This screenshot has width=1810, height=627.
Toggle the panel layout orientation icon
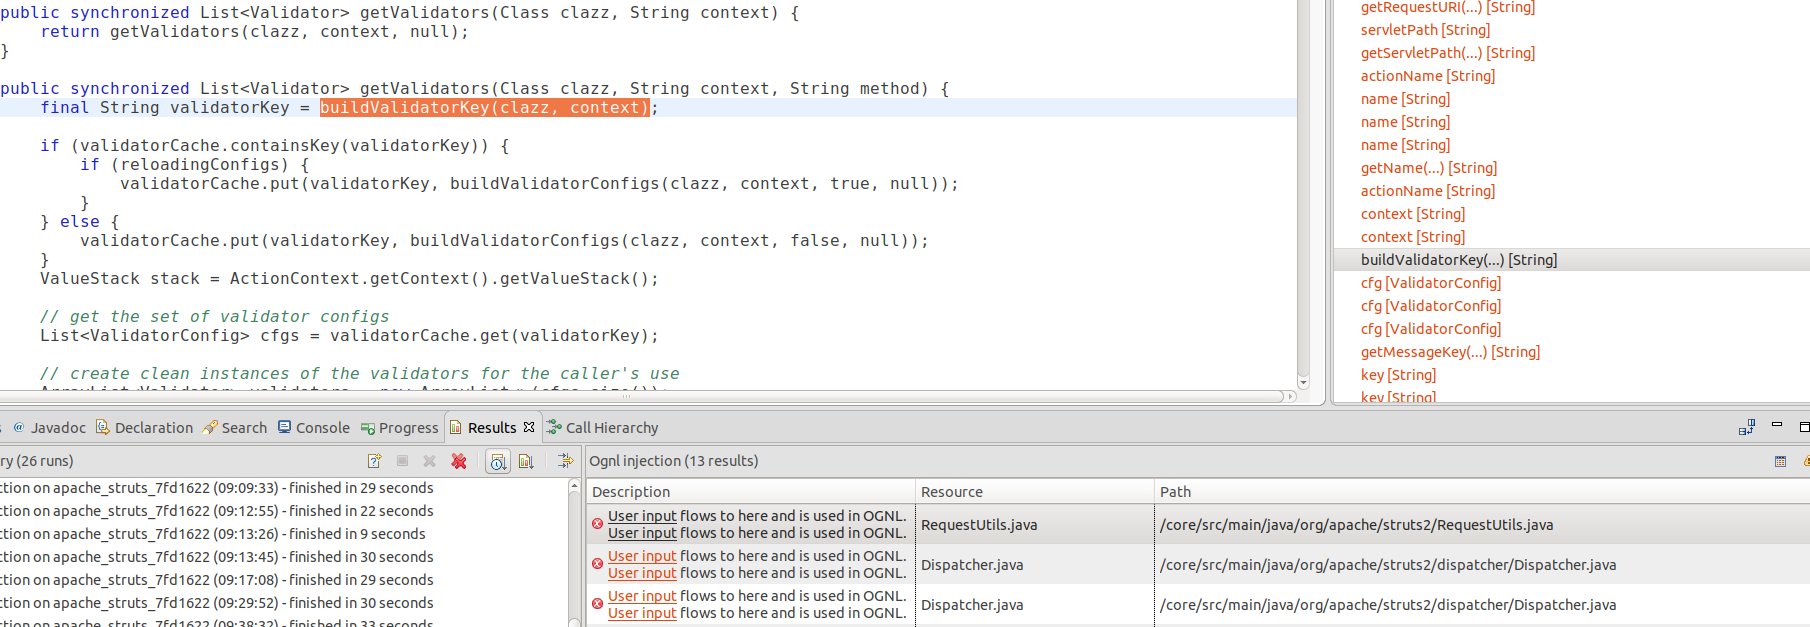click(x=1747, y=427)
